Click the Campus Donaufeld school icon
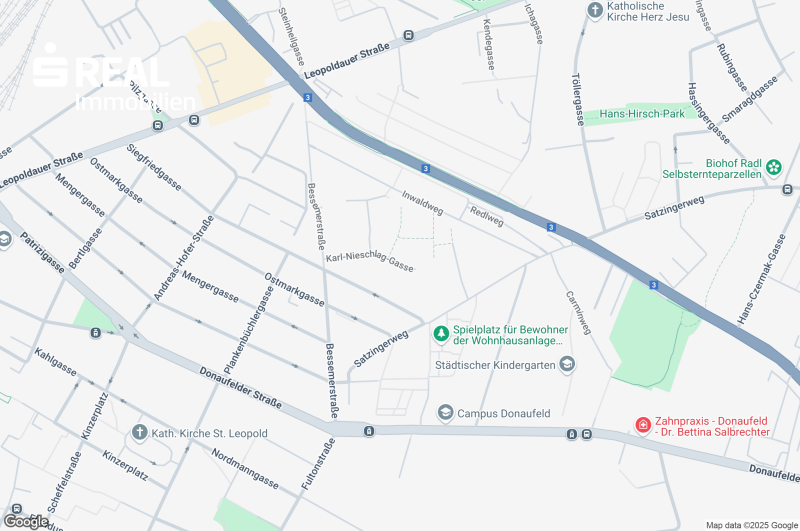The image size is (800, 531). 445,412
